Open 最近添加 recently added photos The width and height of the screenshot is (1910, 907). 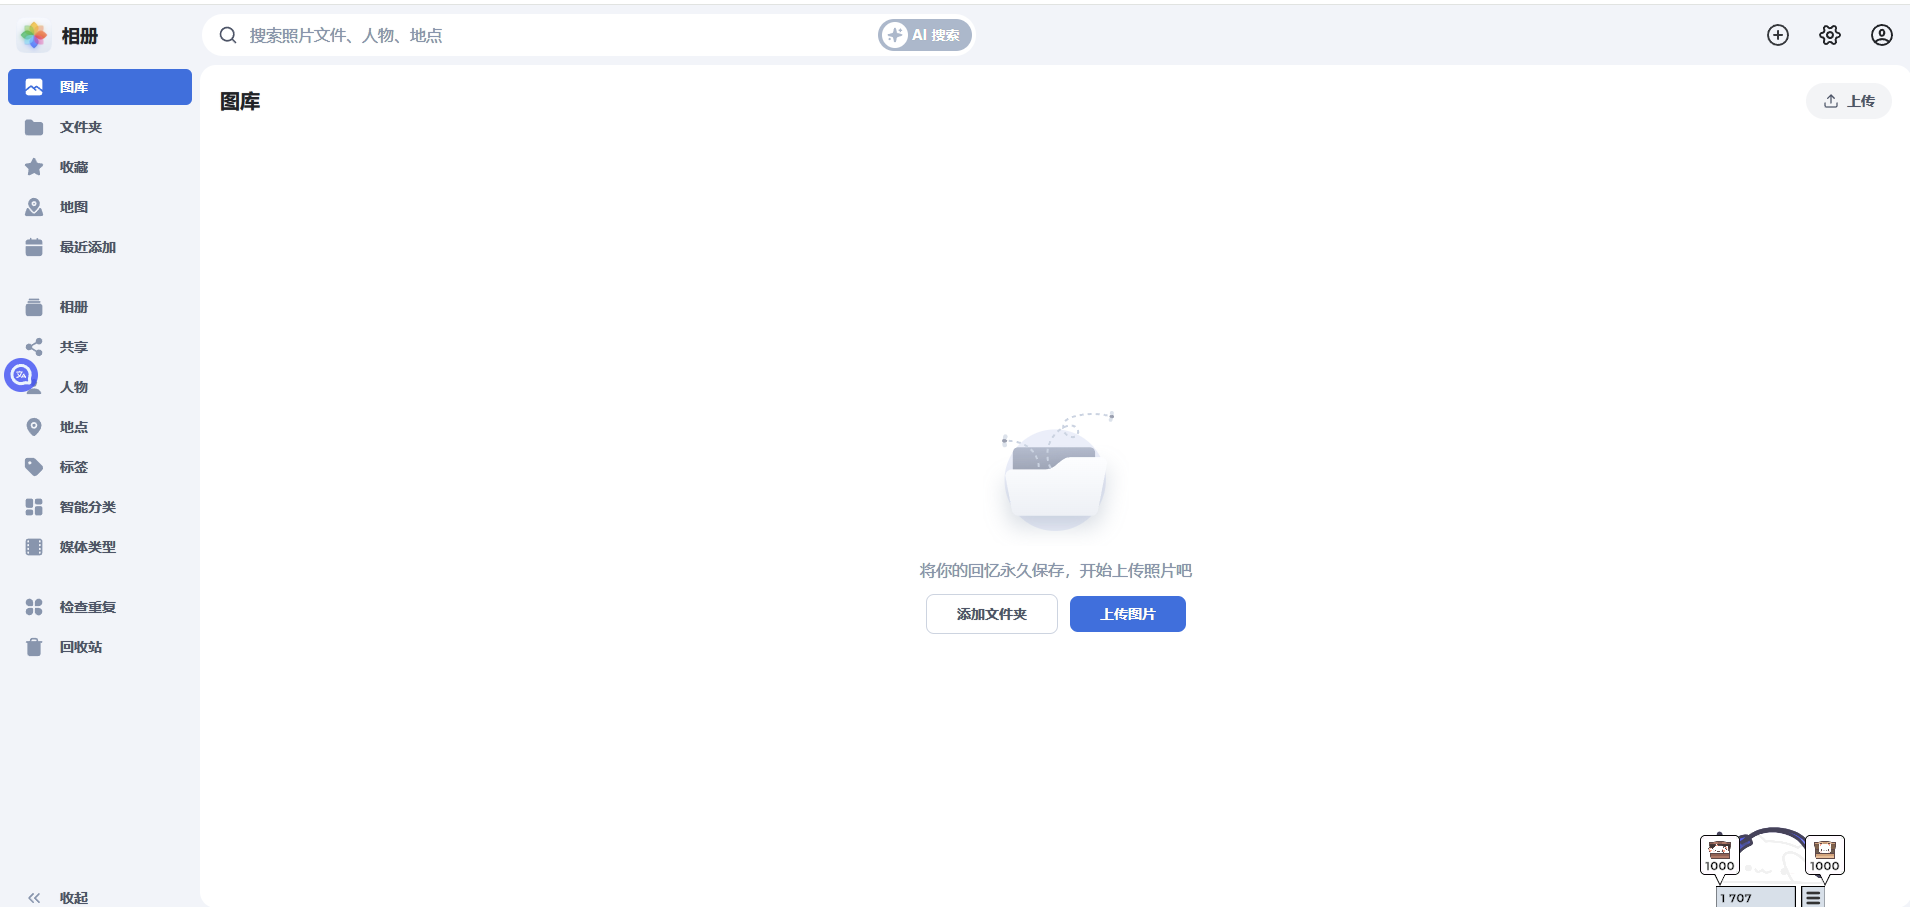tap(86, 246)
